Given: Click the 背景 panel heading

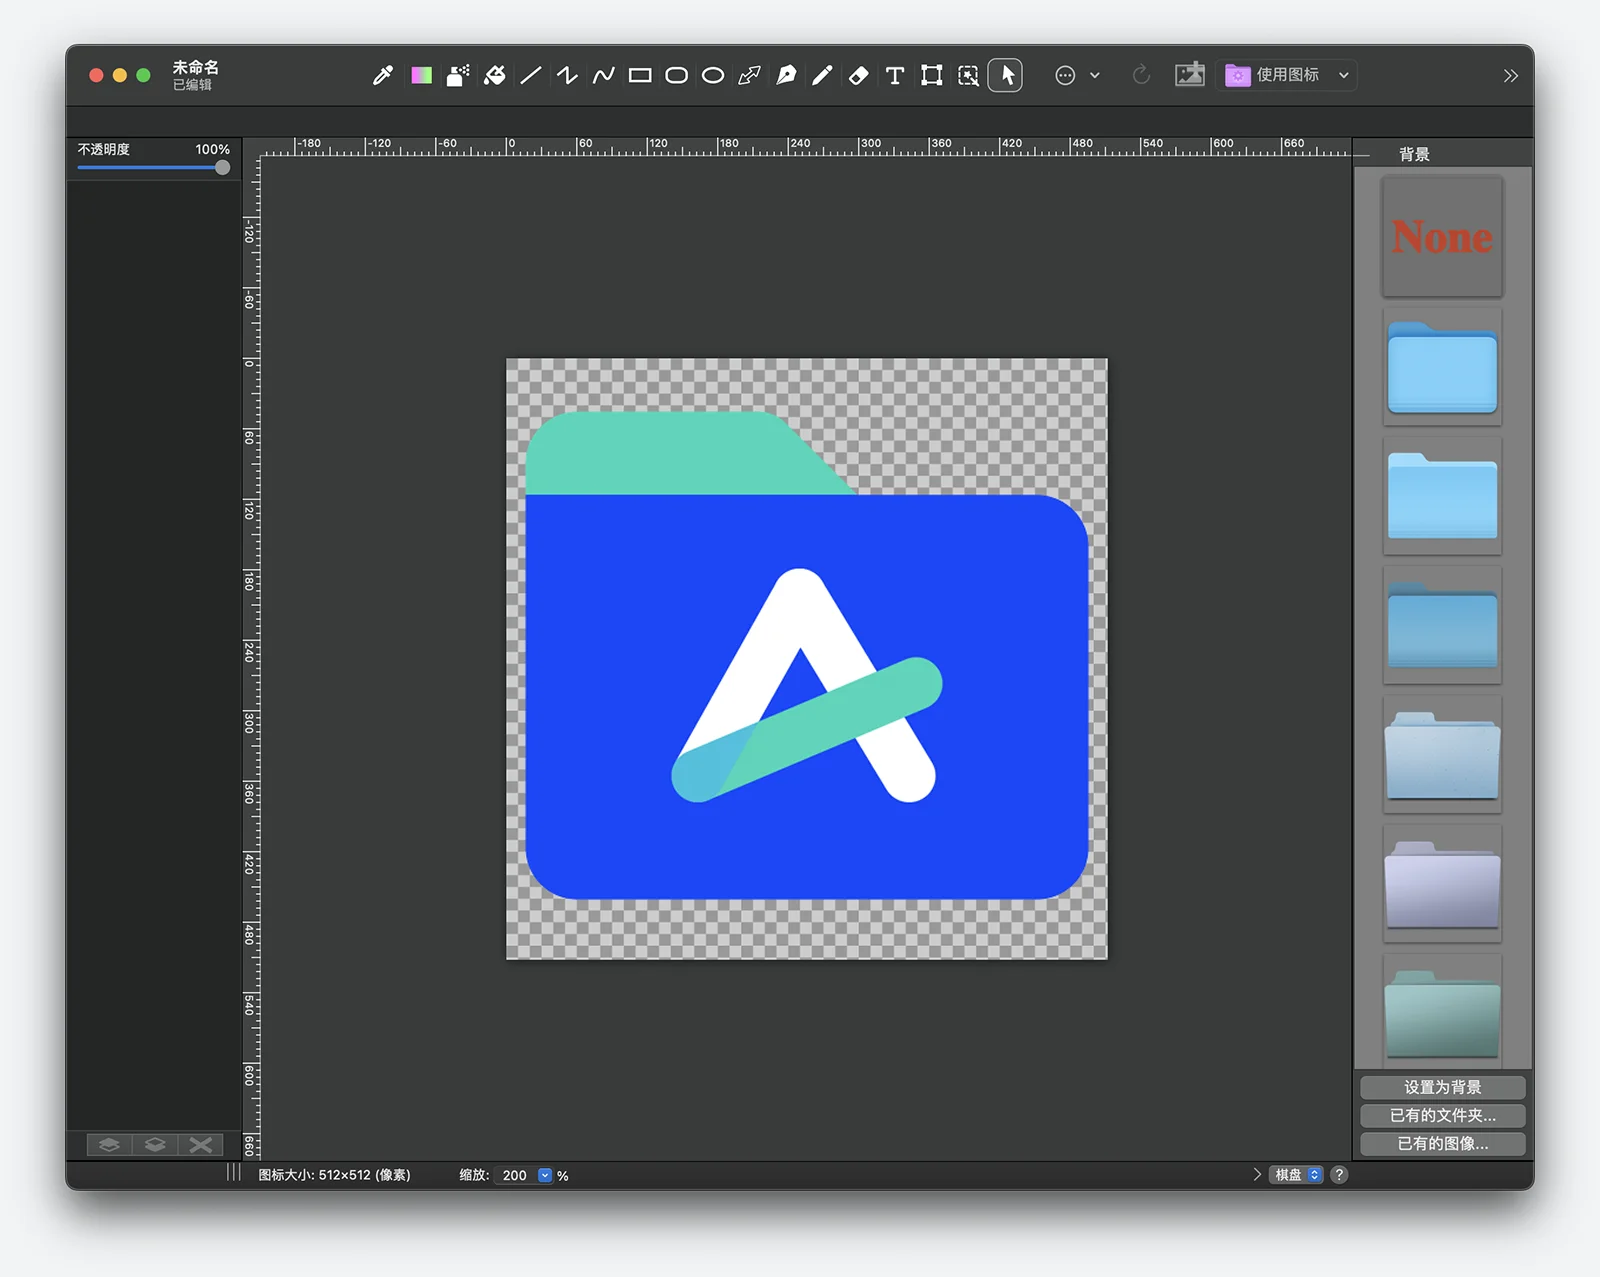Looking at the screenshot, I should coord(1414,154).
